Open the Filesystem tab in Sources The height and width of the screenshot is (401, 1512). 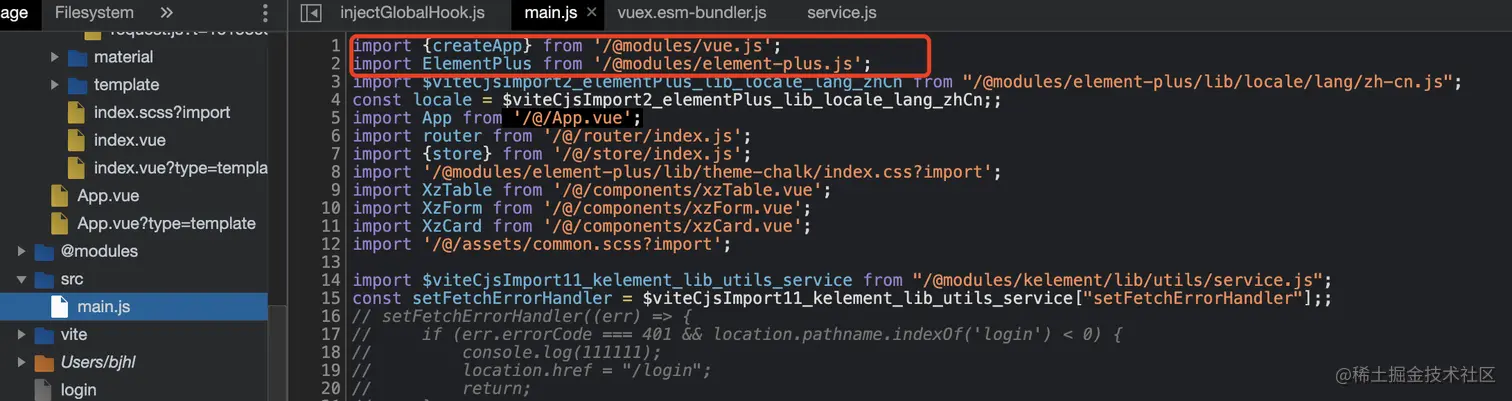(x=94, y=13)
